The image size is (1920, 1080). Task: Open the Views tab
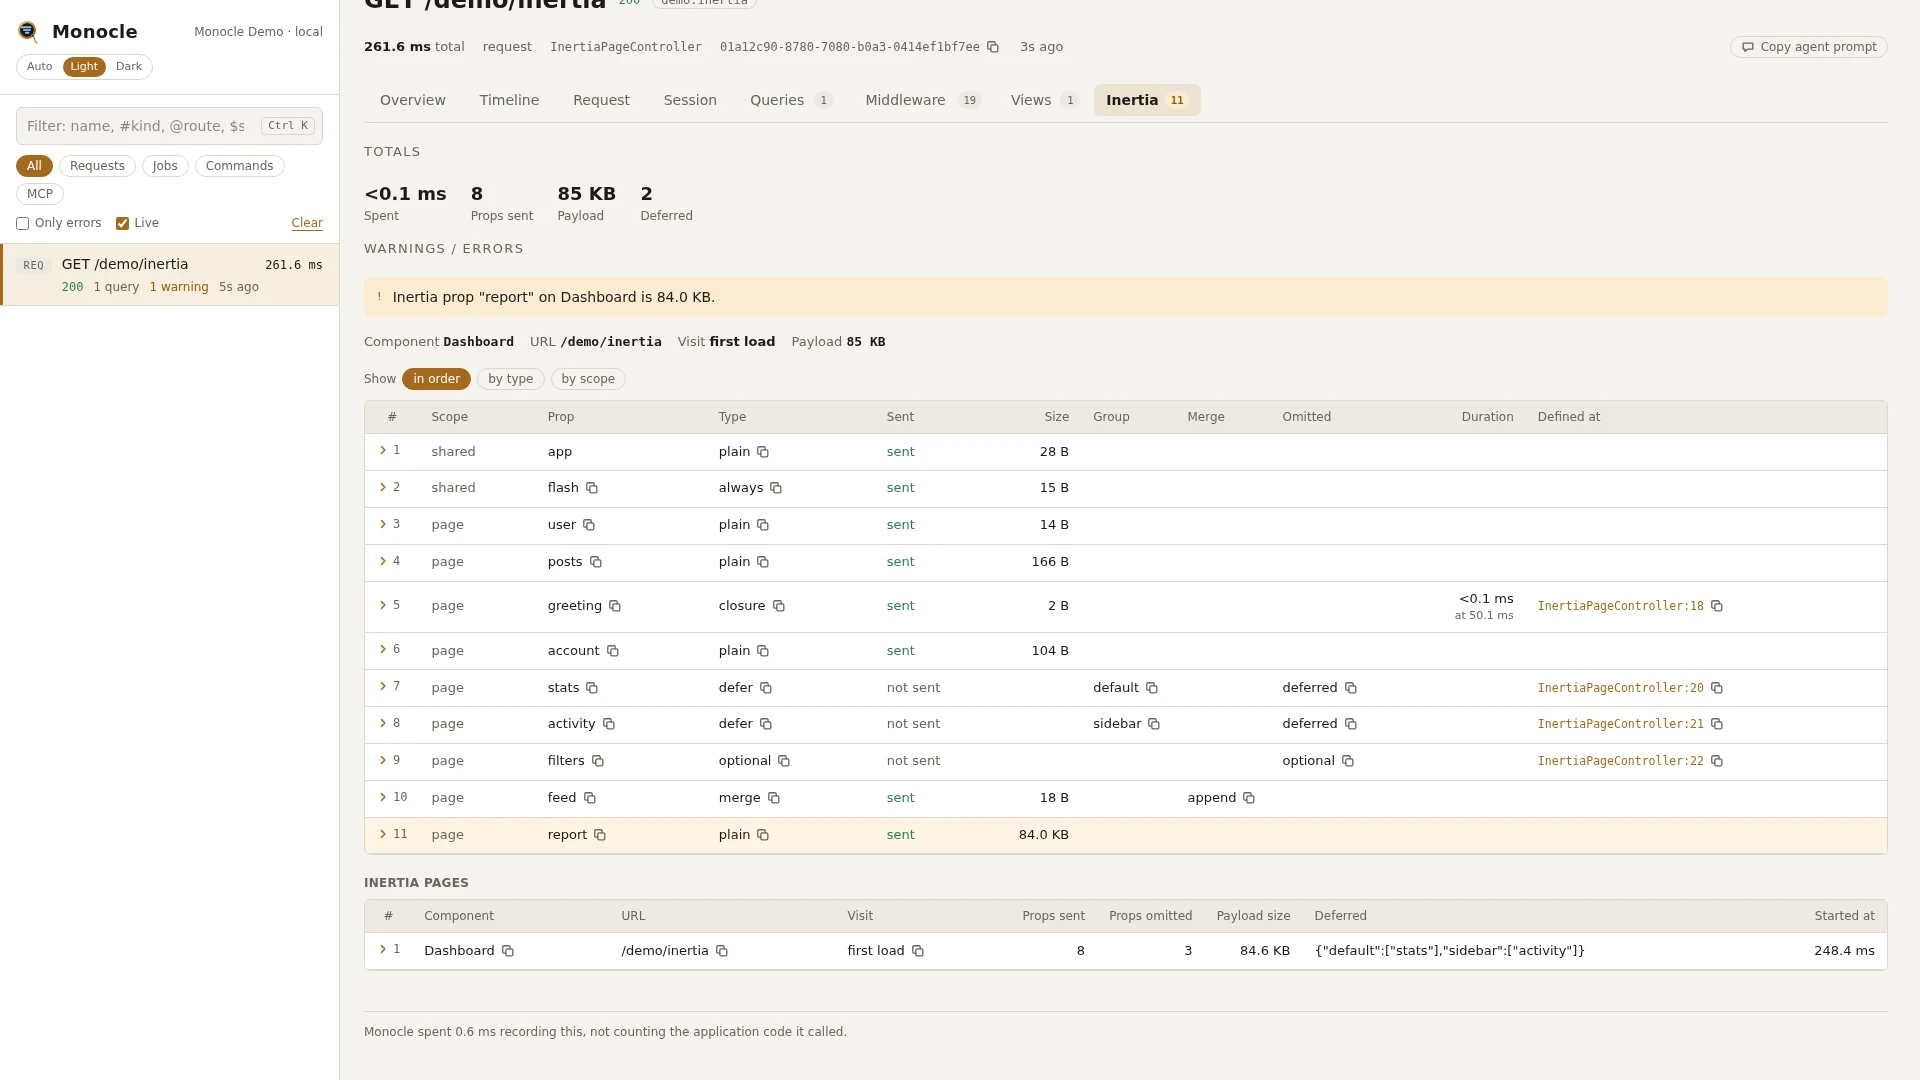point(1044,100)
